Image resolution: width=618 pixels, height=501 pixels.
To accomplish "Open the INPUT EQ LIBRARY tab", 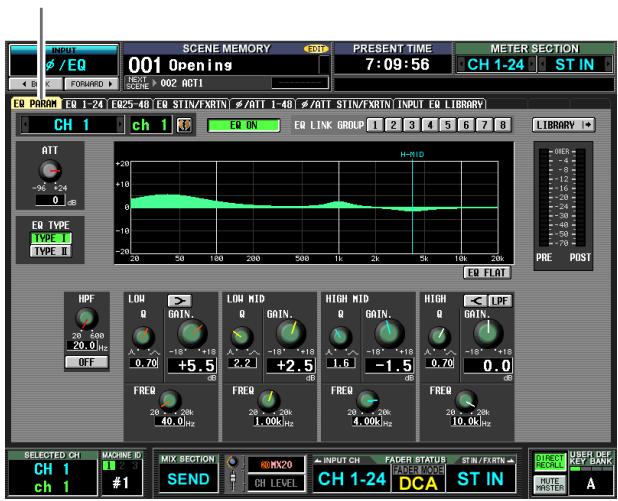I will pyautogui.click(x=440, y=104).
